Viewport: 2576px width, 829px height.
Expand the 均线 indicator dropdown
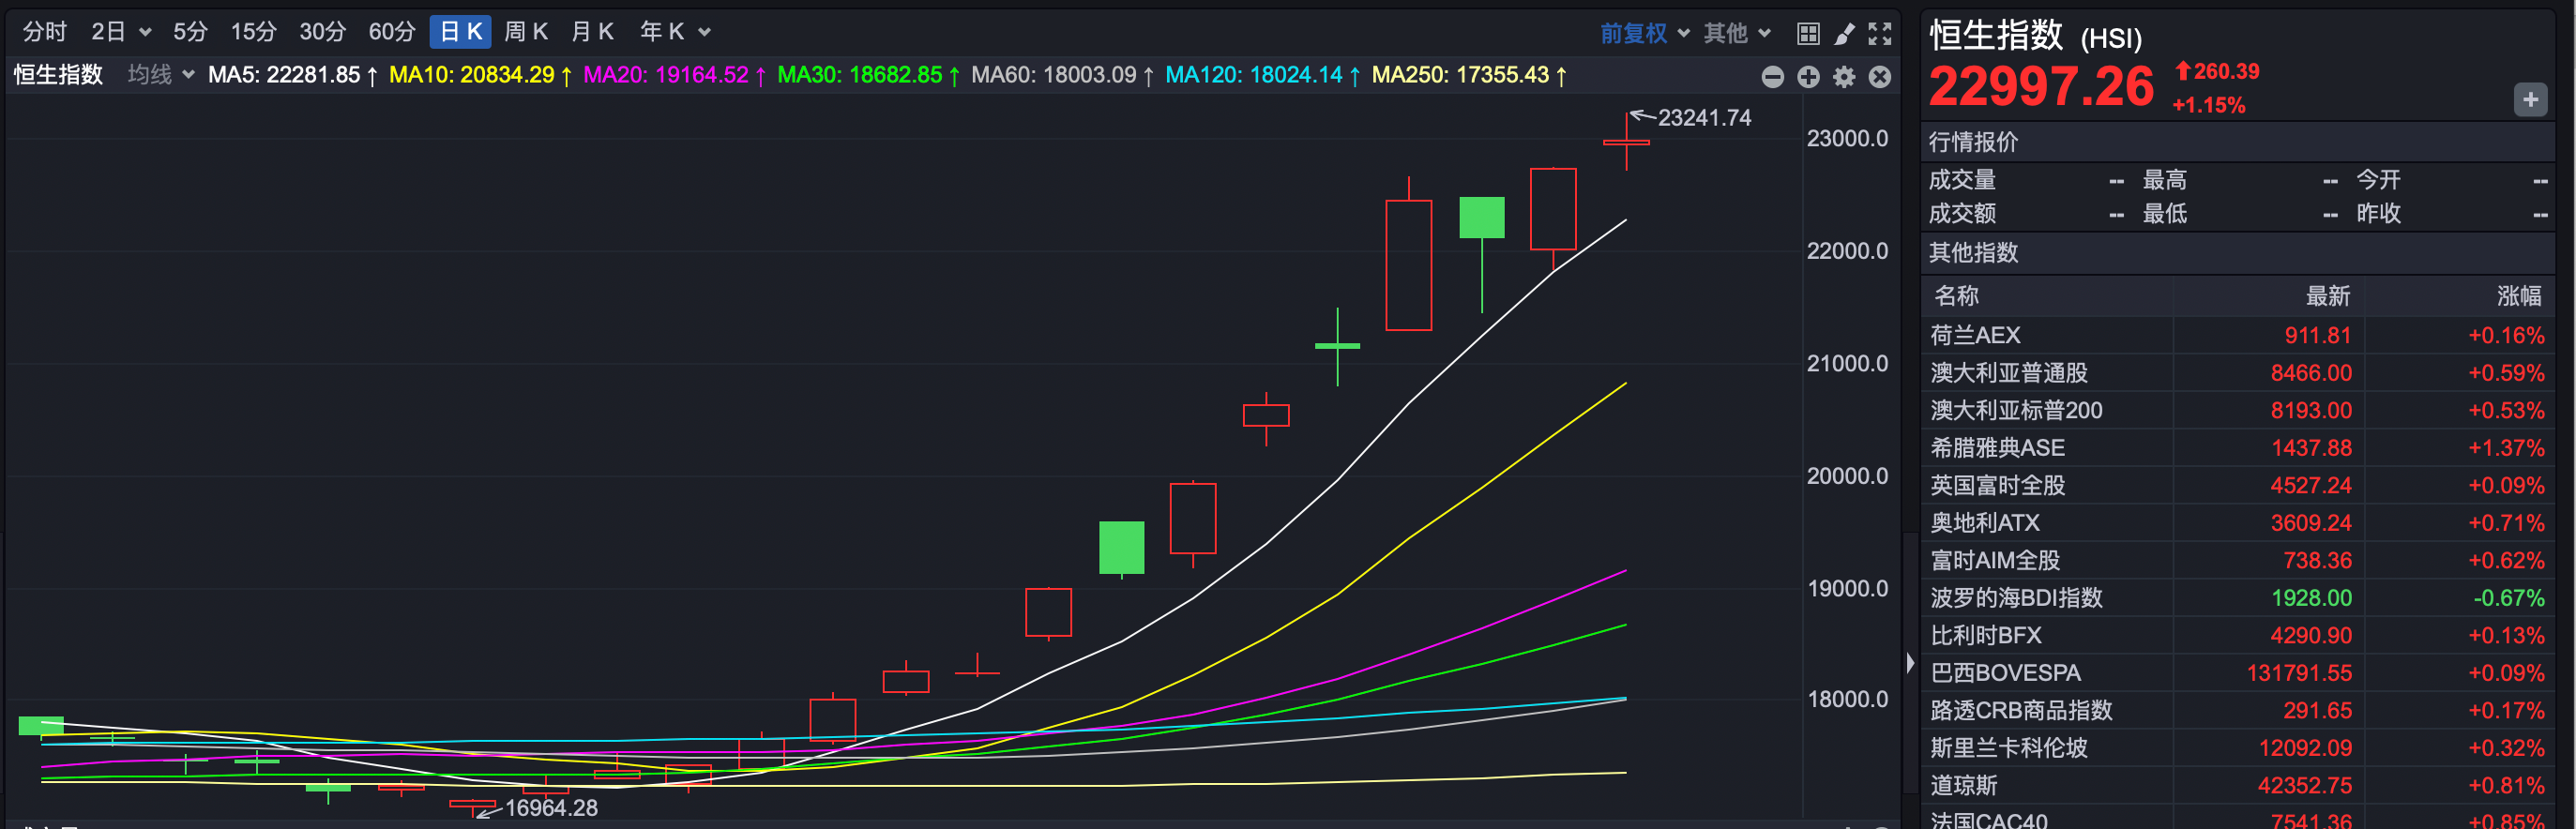click(x=160, y=75)
